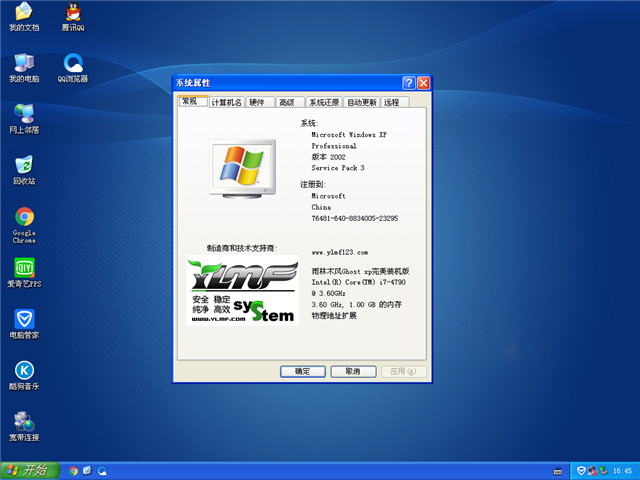Switch to the 计算机名 tab
This screenshot has width=640, height=480.
click(226, 102)
